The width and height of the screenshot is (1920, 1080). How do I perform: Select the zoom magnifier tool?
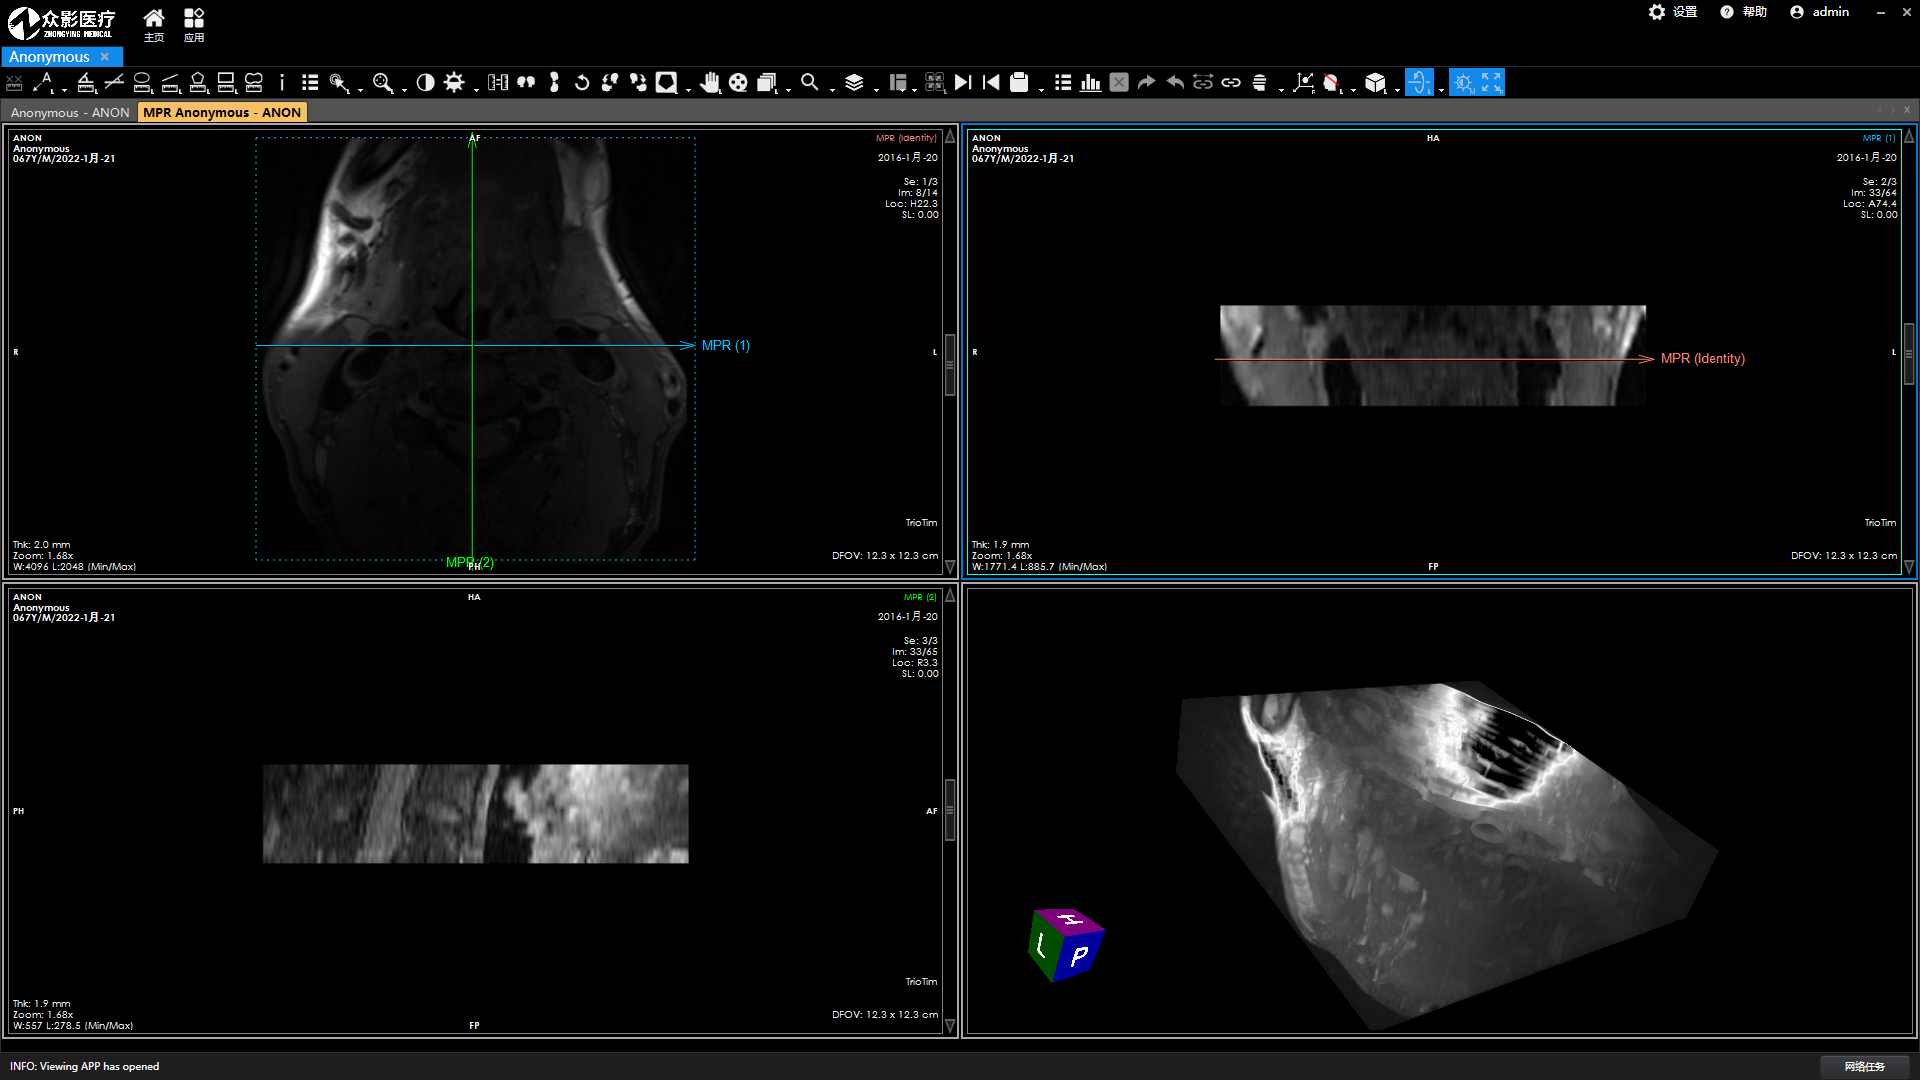[382, 83]
